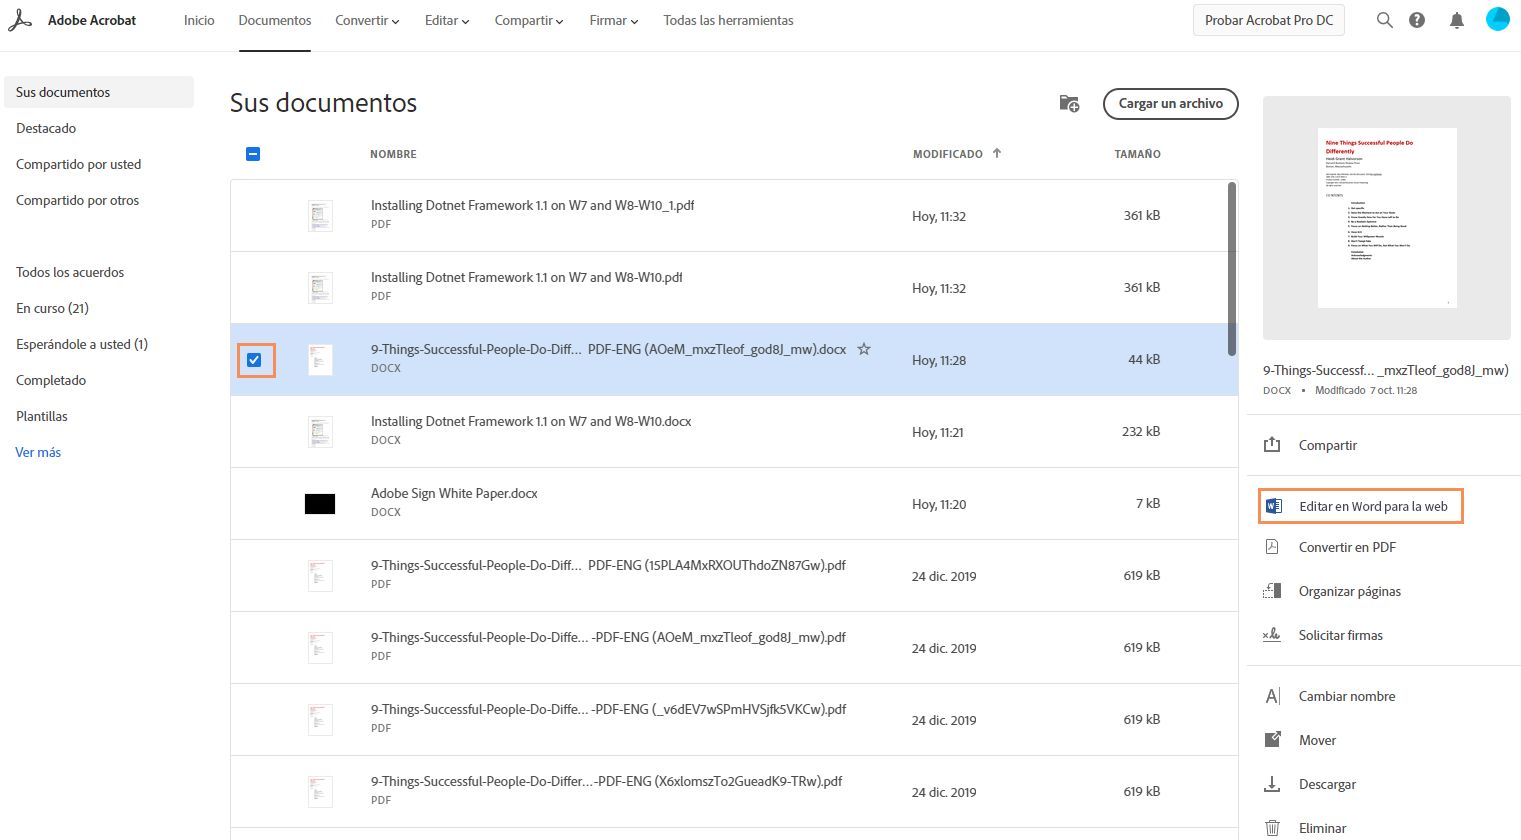Click Convertir en PDF text
The width and height of the screenshot is (1521, 840).
pyautogui.click(x=1347, y=547)
